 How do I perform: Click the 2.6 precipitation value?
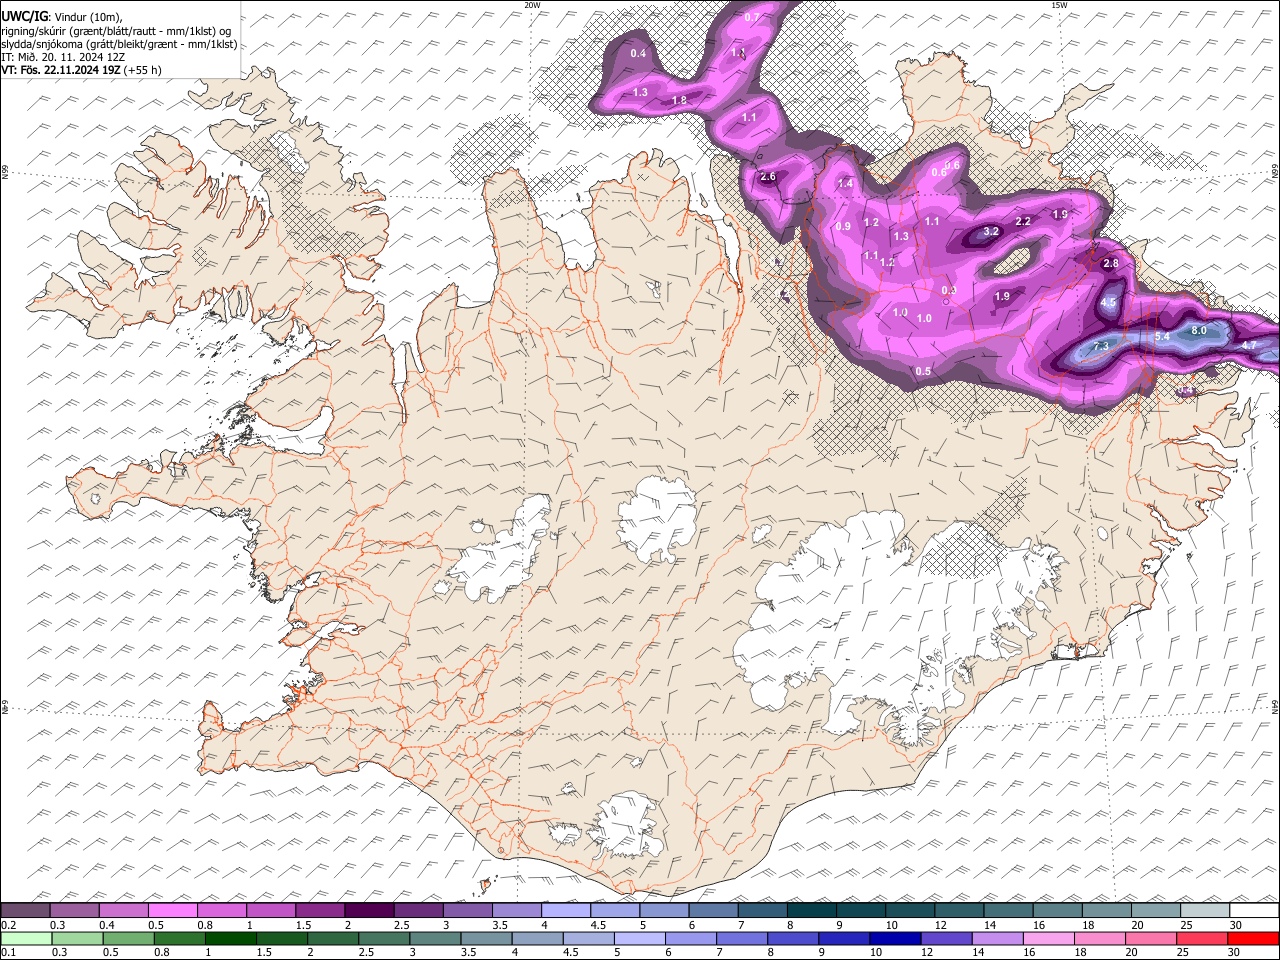coord(768,177)
